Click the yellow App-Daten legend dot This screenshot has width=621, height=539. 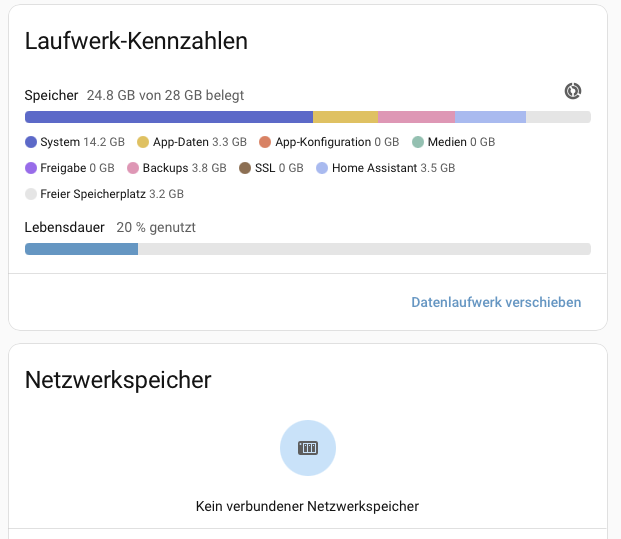coord(143,142)
